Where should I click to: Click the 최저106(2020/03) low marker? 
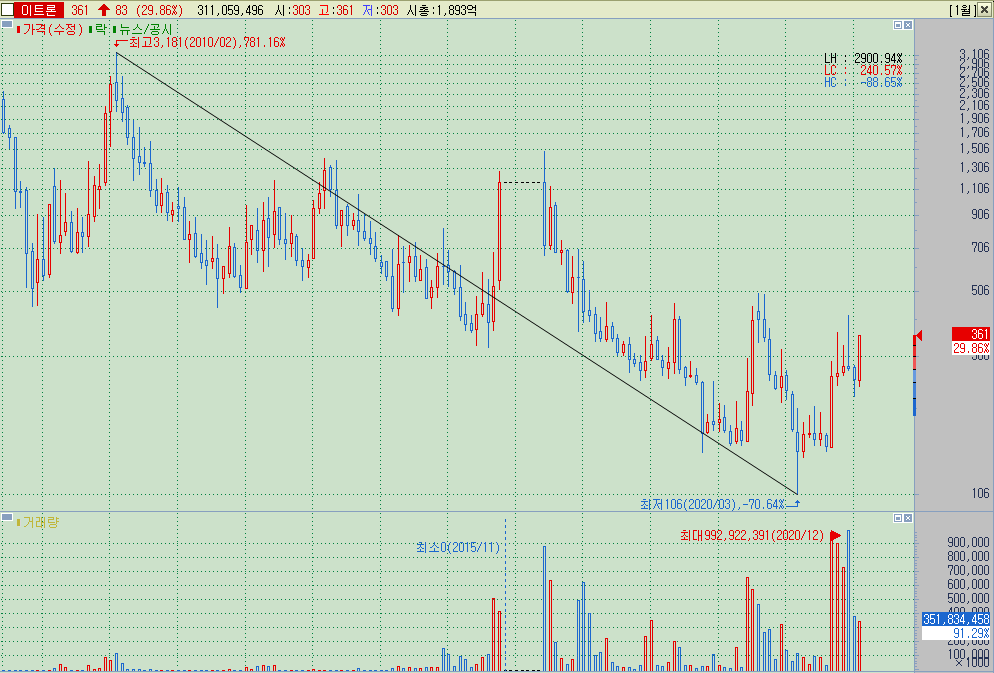tap(713, 504)
